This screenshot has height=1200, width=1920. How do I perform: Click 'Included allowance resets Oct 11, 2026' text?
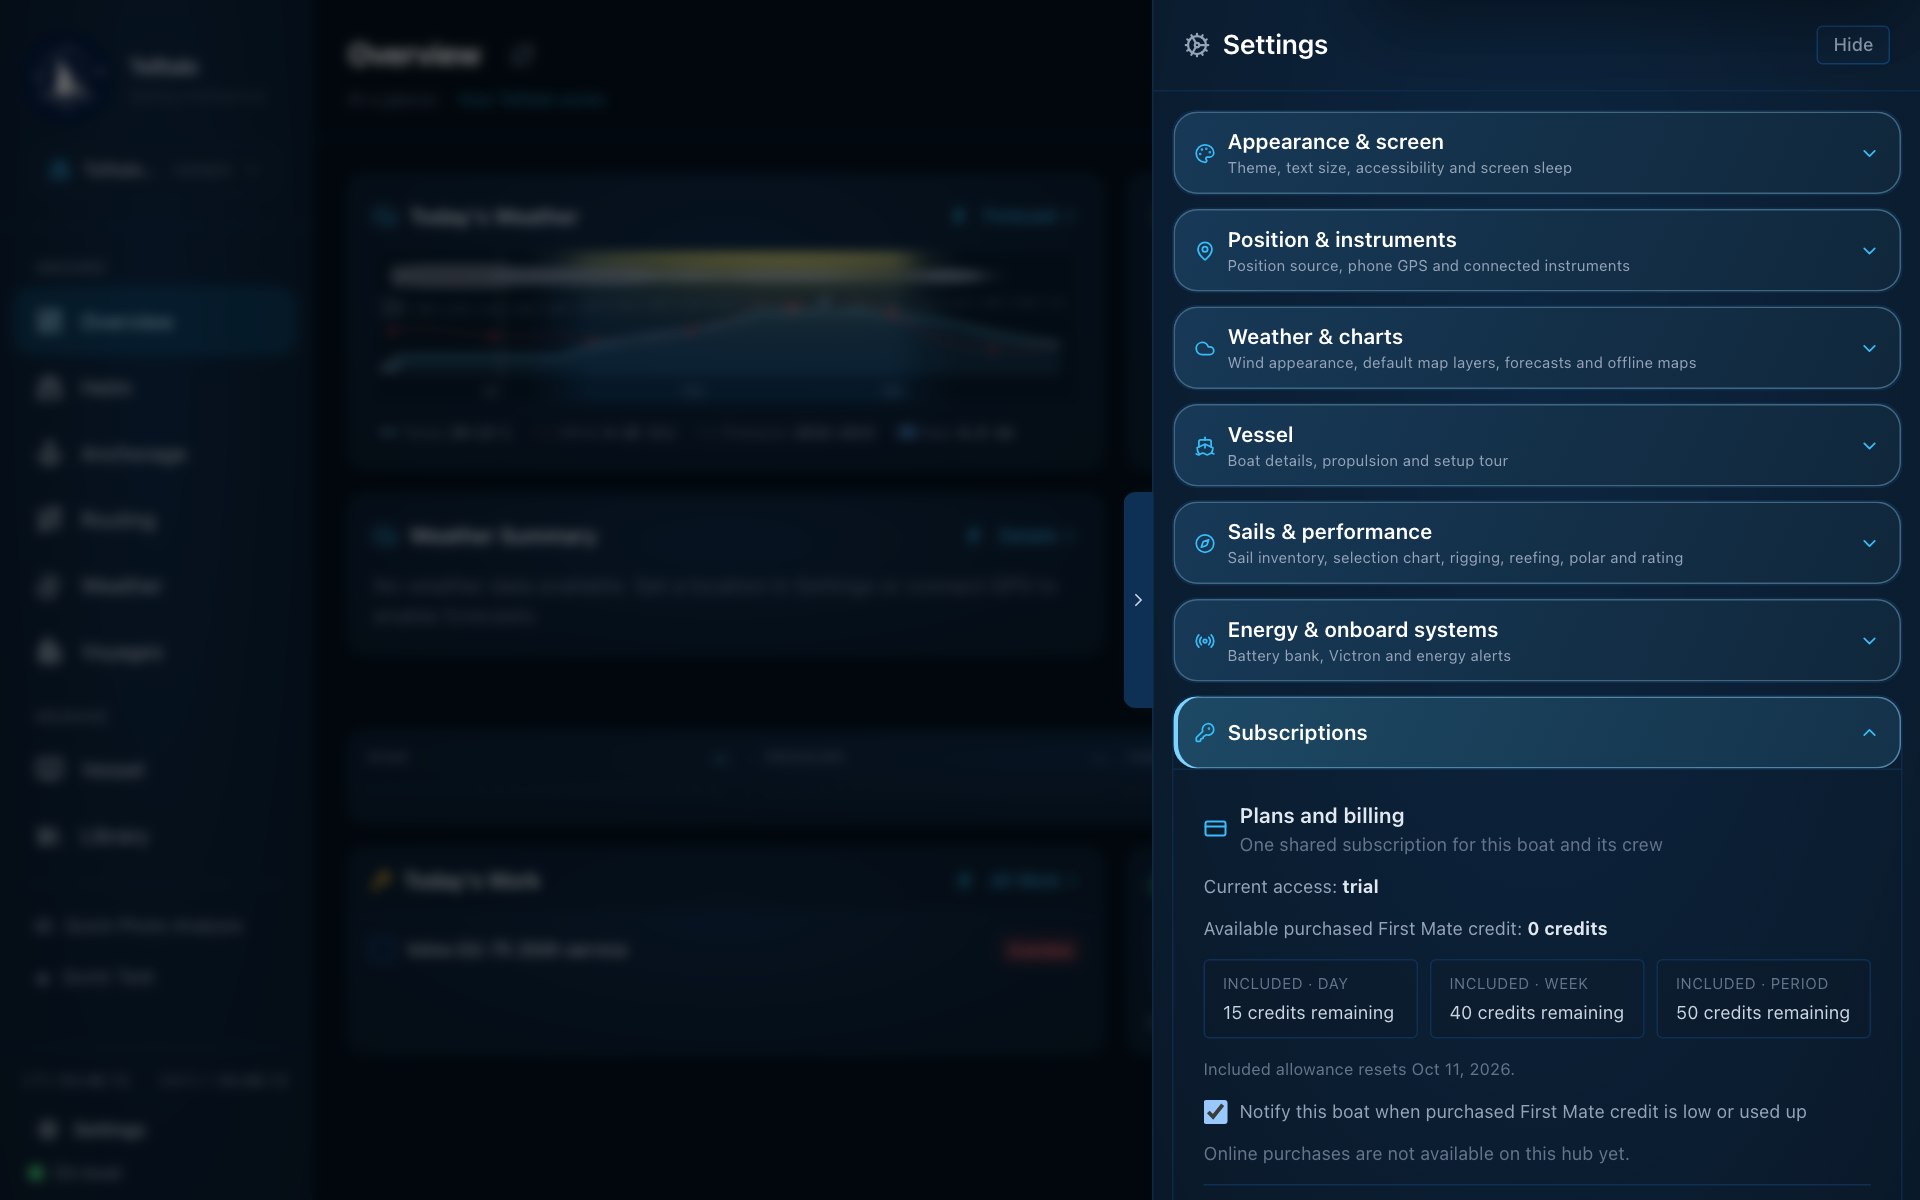coord(1359,1070)
